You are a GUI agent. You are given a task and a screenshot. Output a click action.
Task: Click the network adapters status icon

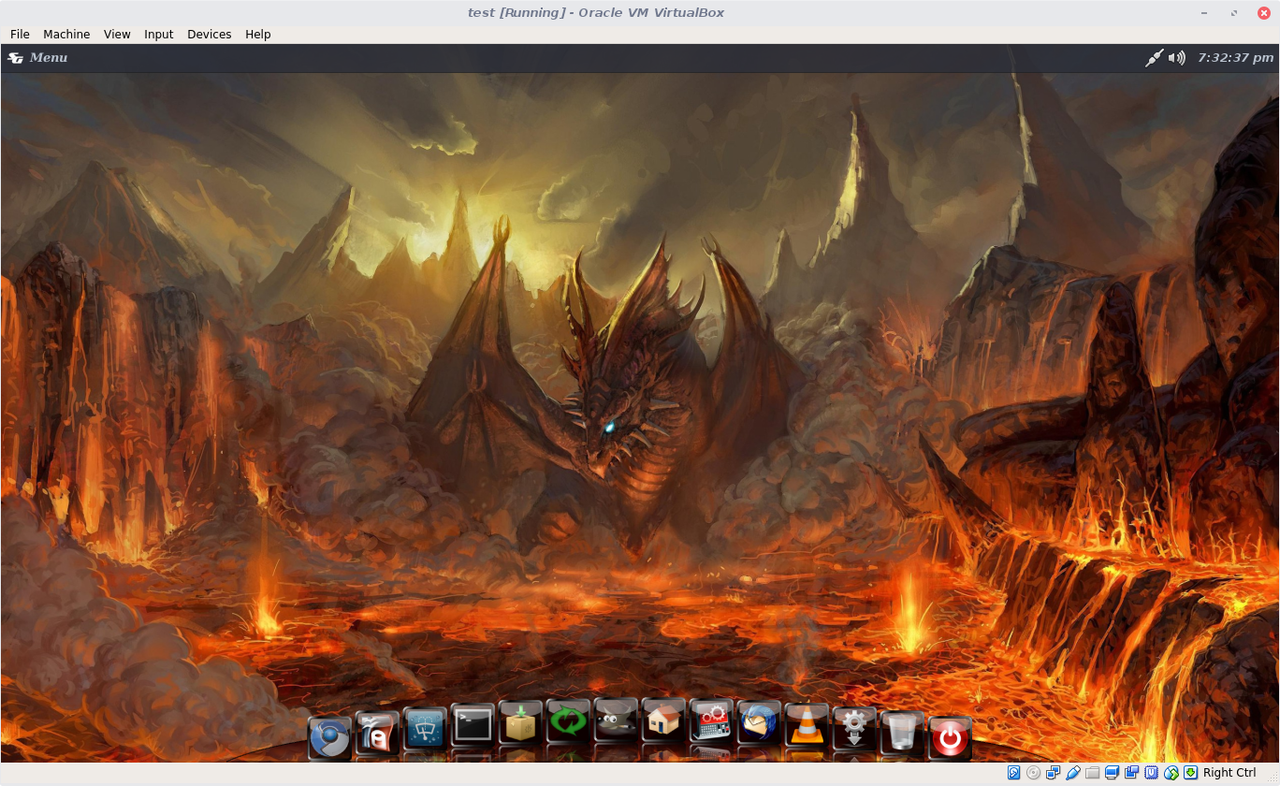[1053, 773]
